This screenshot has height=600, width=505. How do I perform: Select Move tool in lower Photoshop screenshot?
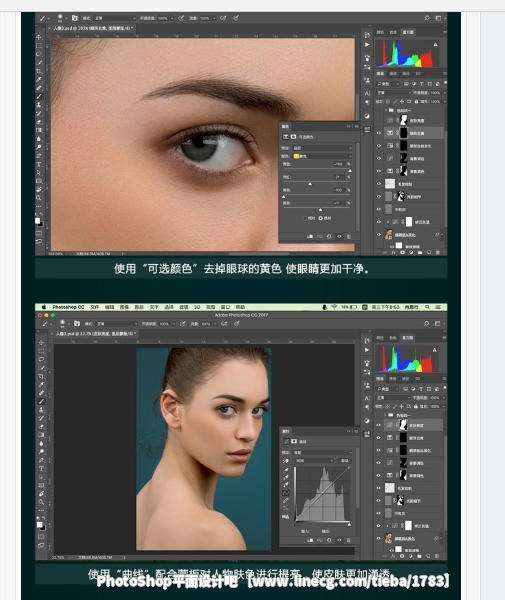[x=41, y=343]
